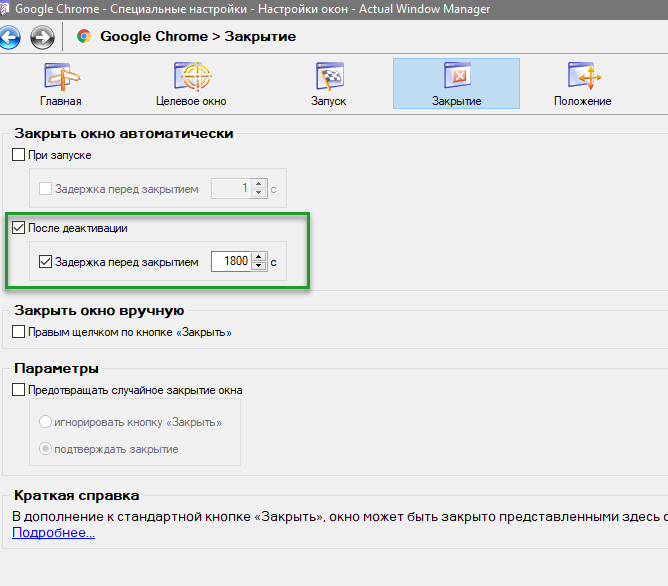668x586 pixels.
Task: Switch to the Целевое окно tab label
Action: [x=191, y=101]
